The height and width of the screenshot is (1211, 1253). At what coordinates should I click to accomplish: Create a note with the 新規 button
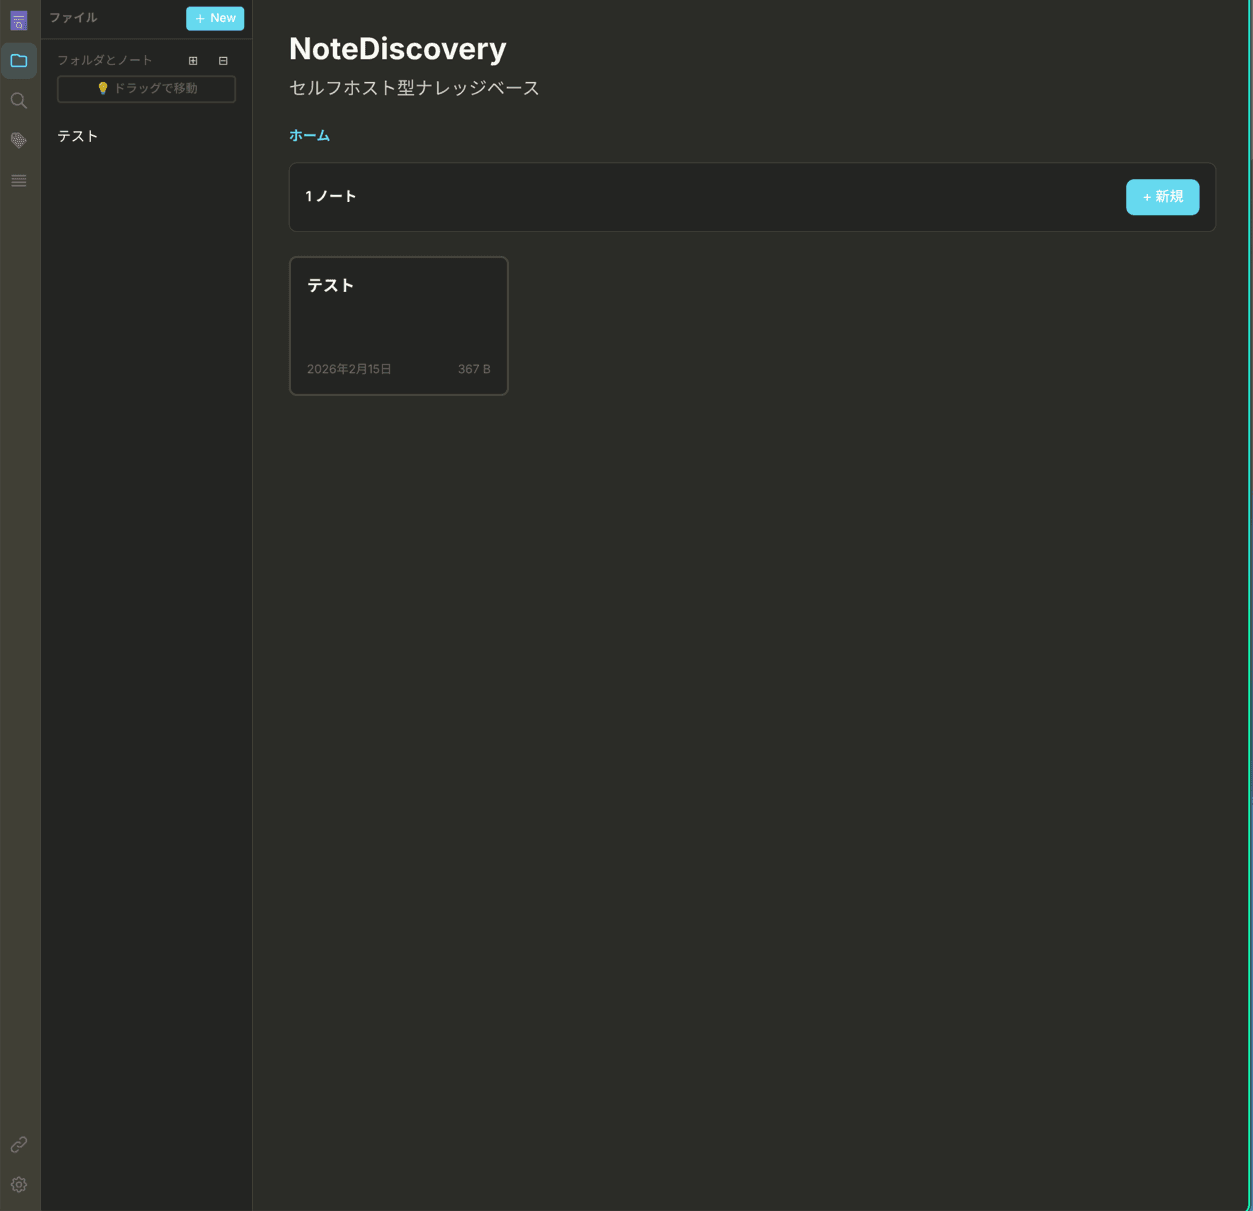(1162, 197)
